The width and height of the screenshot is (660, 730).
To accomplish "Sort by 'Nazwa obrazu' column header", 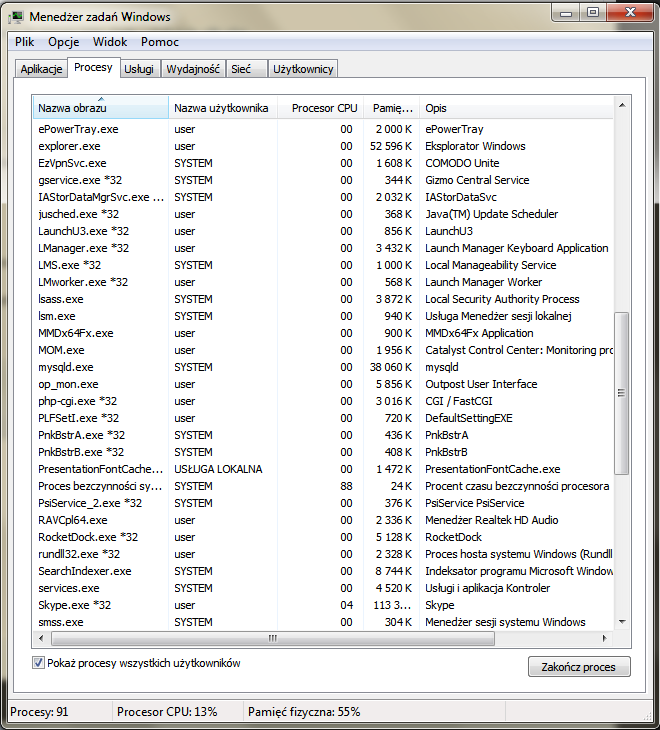I will (x=101, y=108).
